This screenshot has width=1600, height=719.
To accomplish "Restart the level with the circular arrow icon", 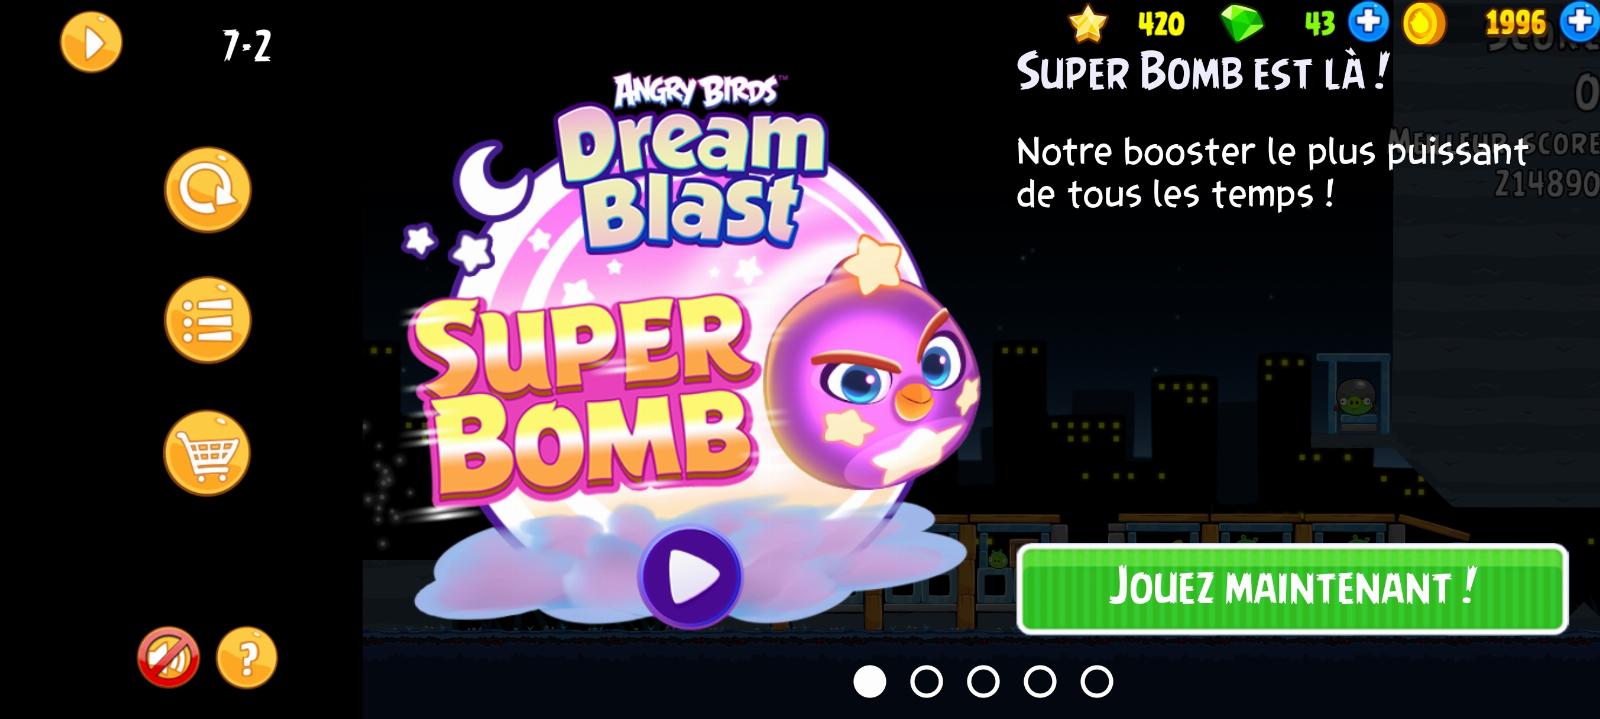I will pyautogui.click(x=208, y=190).
